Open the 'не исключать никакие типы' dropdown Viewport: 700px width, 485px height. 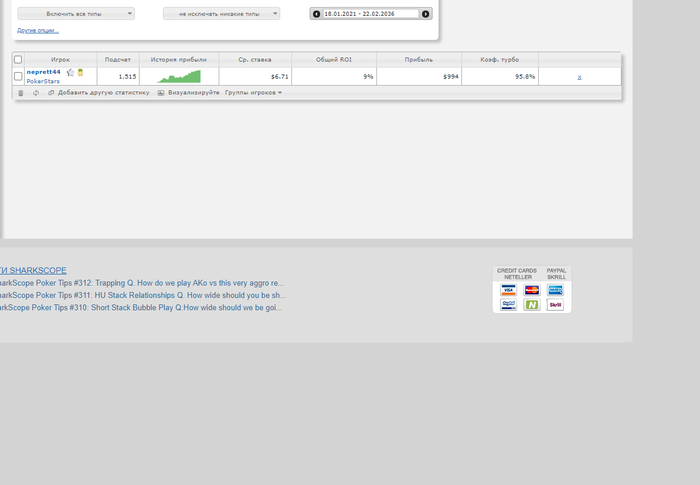(x=221, y=14)
